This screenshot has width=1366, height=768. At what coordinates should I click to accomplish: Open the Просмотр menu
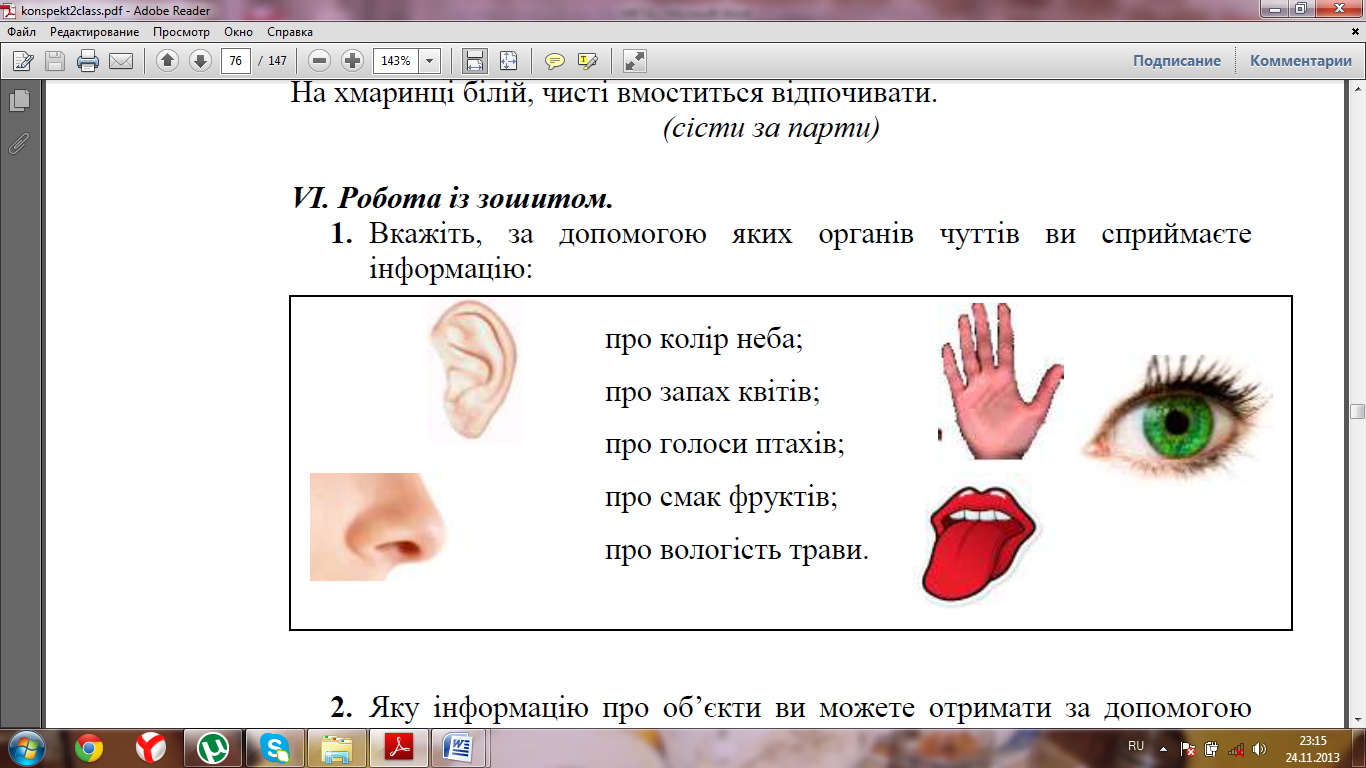click(x=181, y=32)
